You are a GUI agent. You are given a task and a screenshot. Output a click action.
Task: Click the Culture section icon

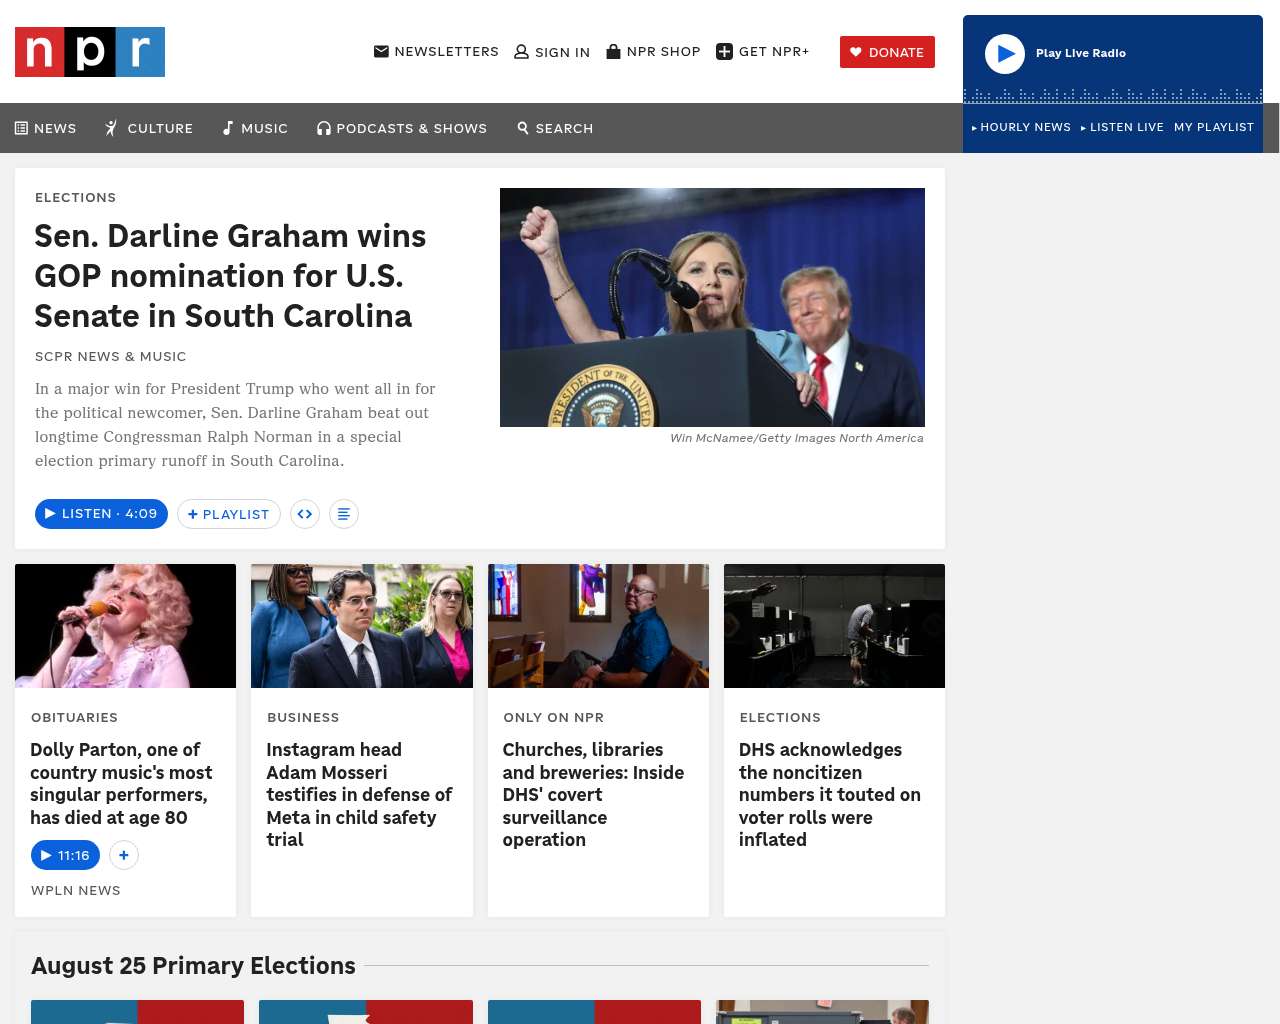(x=112, y=128)
